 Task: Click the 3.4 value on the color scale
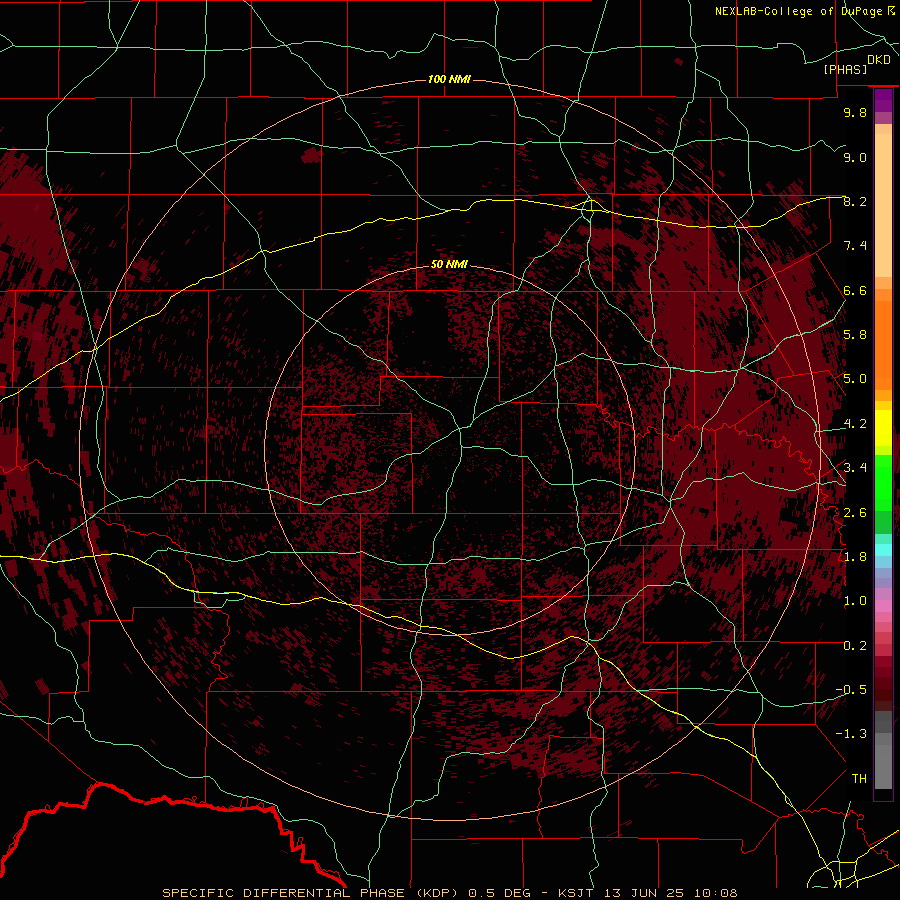[855, 468]
